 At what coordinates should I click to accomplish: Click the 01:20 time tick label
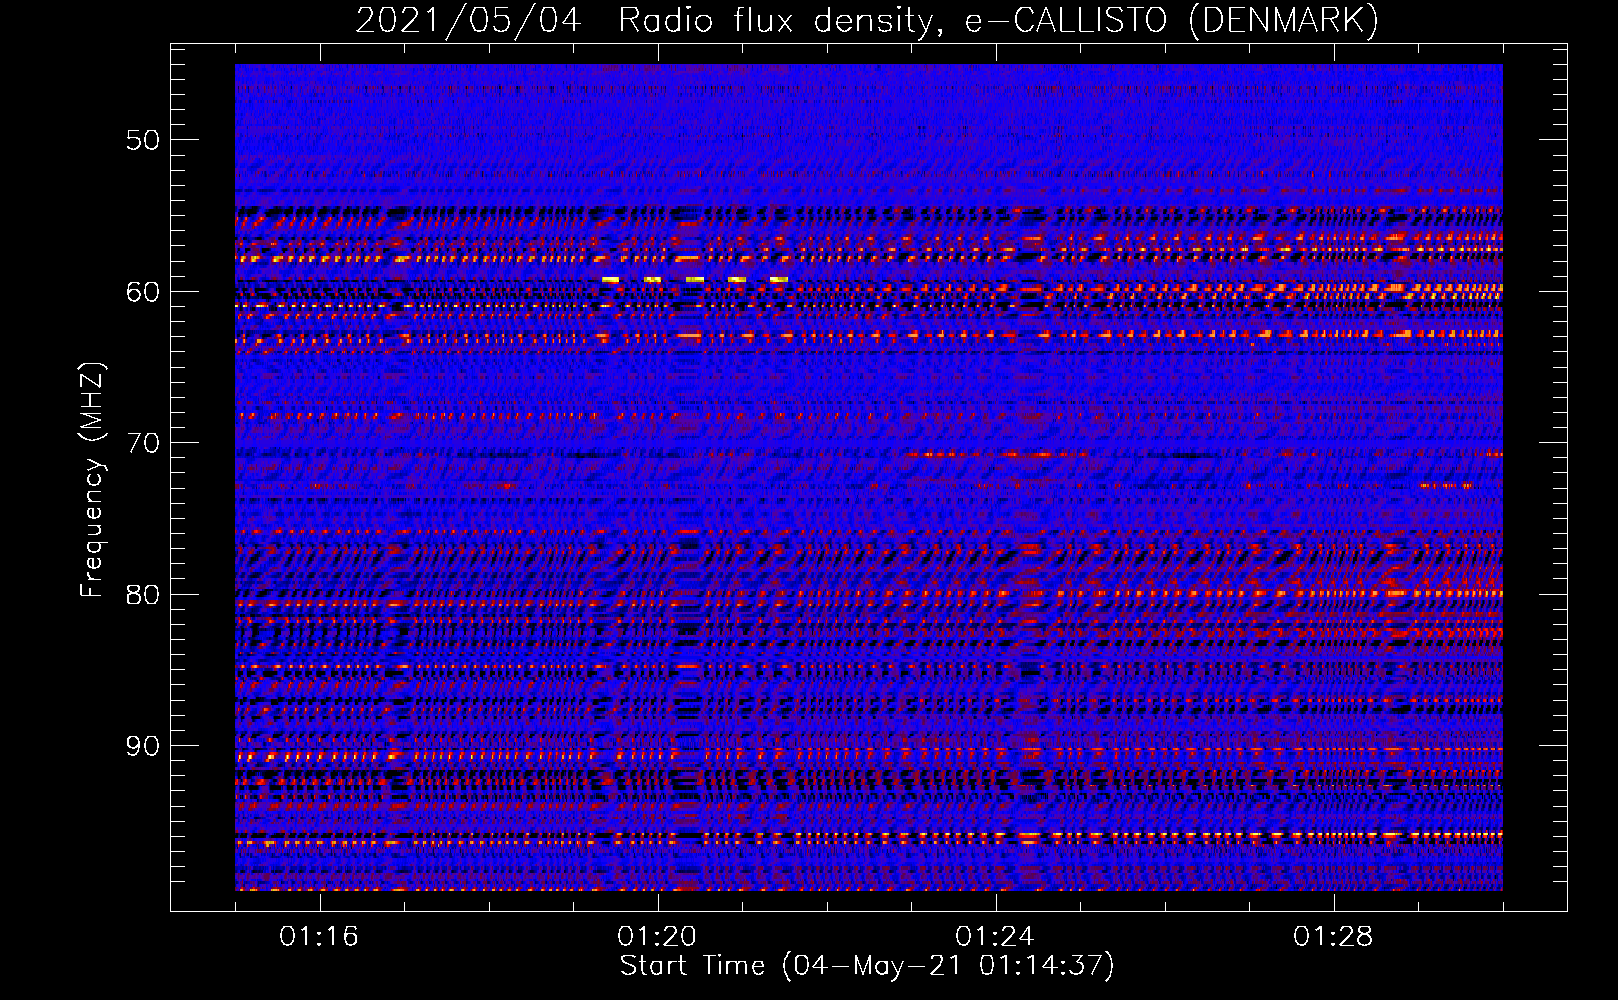tap(657, 936)
